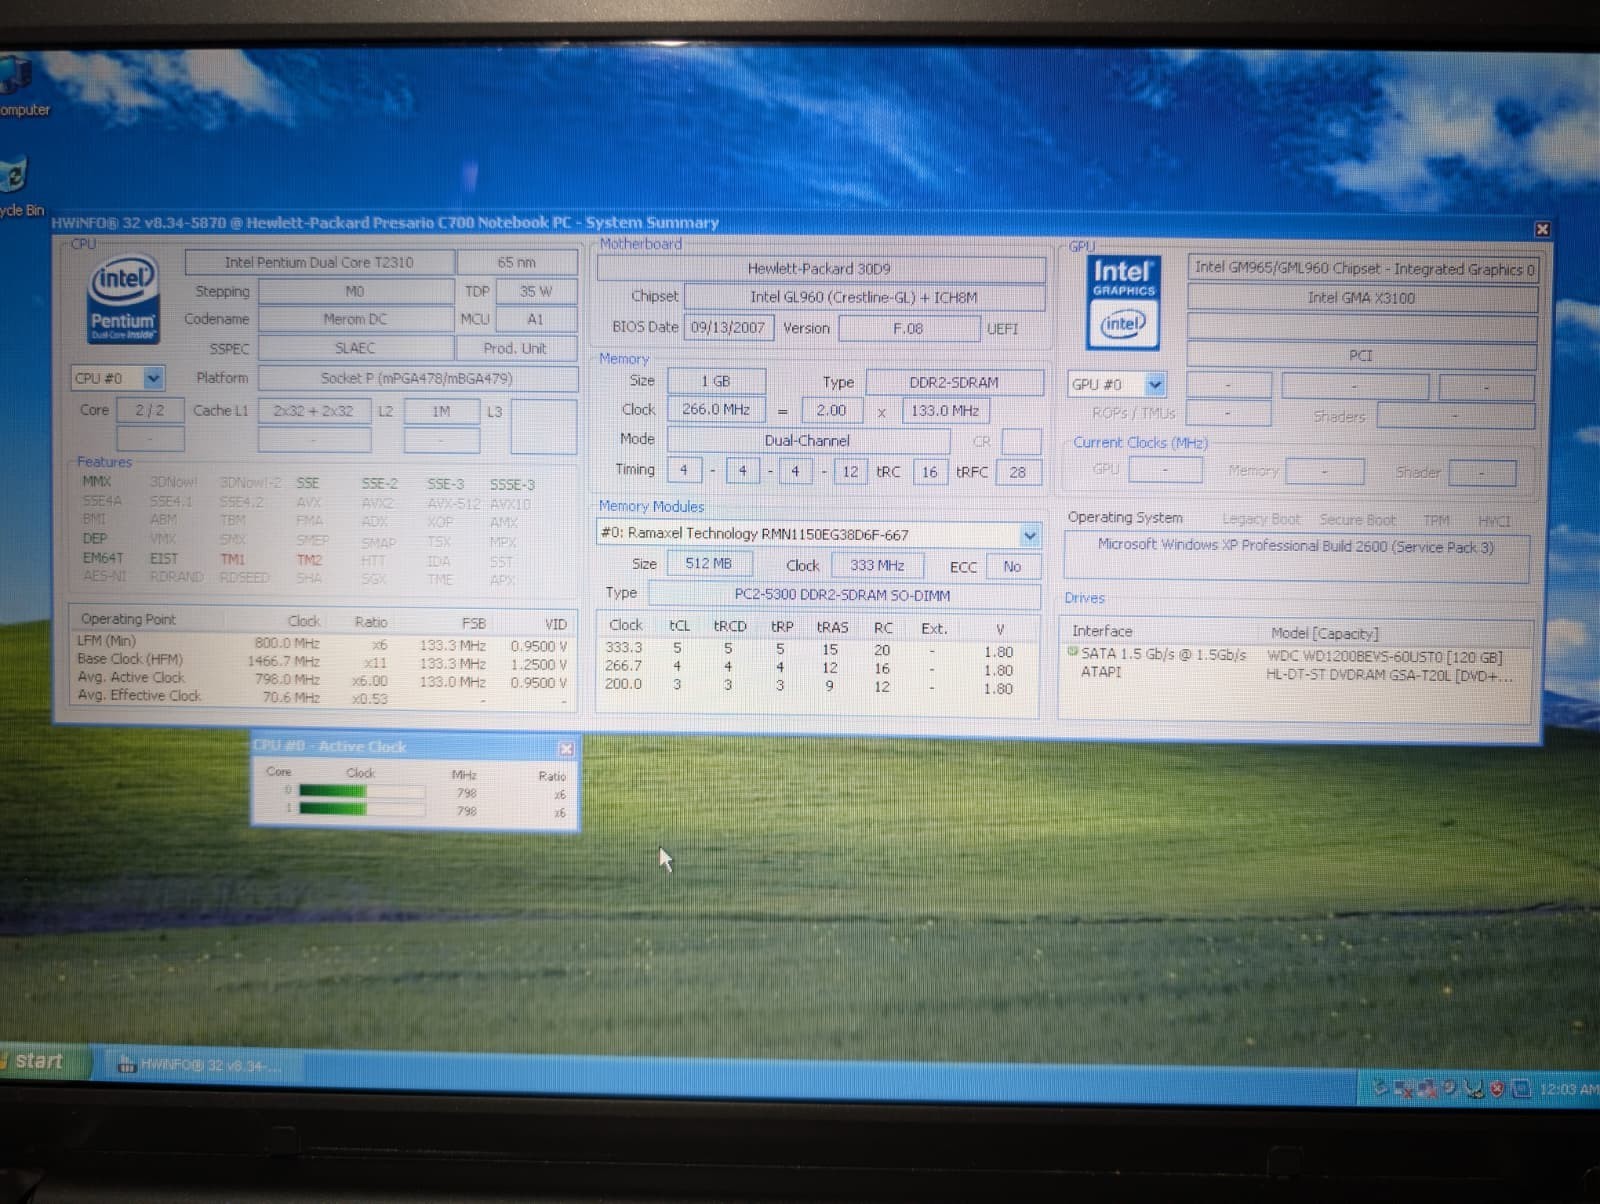The width and height of the screenshot is (1600, 1204).
Task: Click the Dual-Channel mode field
Action: click(808, 440)
